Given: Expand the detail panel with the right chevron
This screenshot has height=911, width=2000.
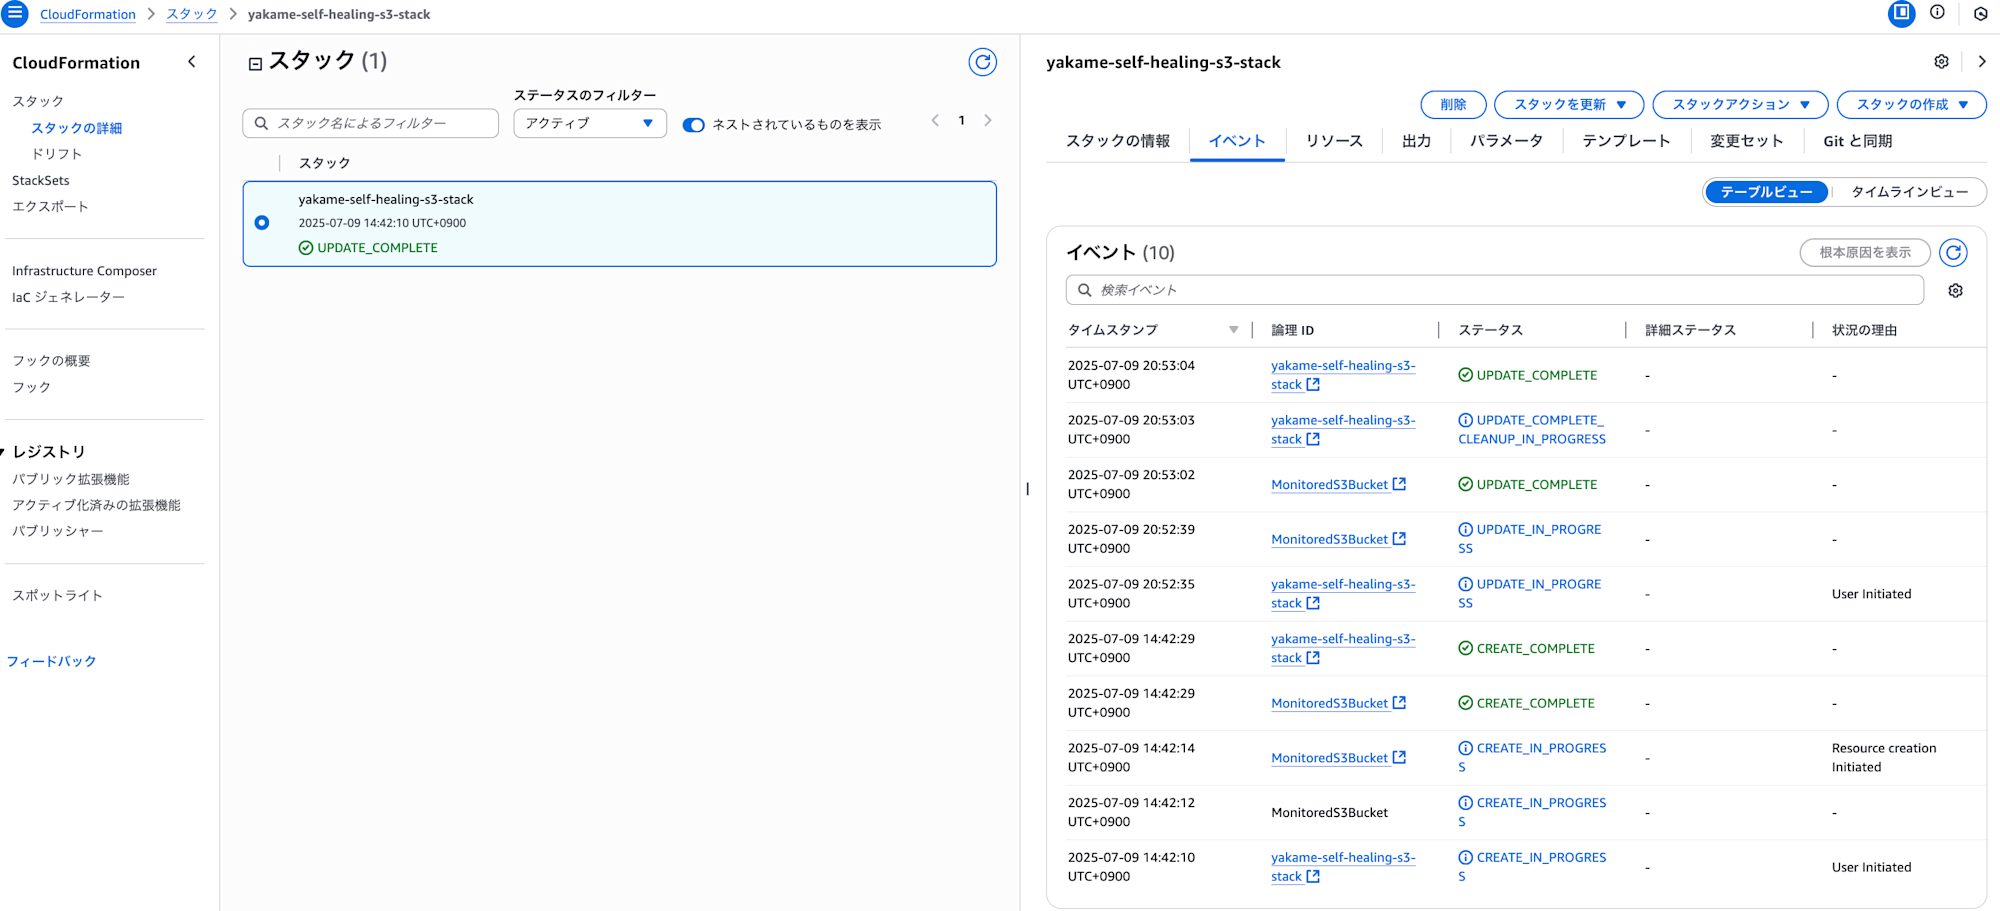Looking at the screenshot, I should (x=1981, y=62).
